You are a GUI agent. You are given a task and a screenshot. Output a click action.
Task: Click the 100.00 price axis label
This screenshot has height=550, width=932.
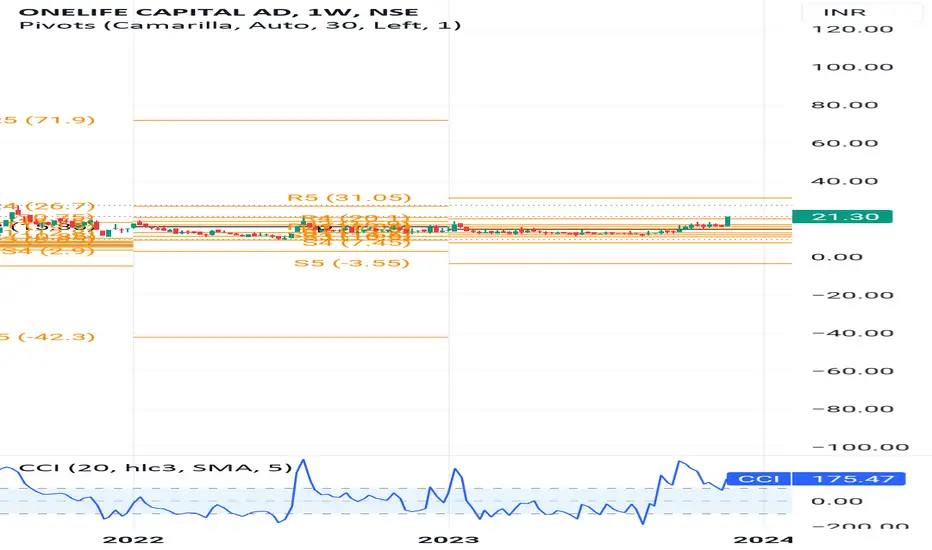(x=852, y=67)
